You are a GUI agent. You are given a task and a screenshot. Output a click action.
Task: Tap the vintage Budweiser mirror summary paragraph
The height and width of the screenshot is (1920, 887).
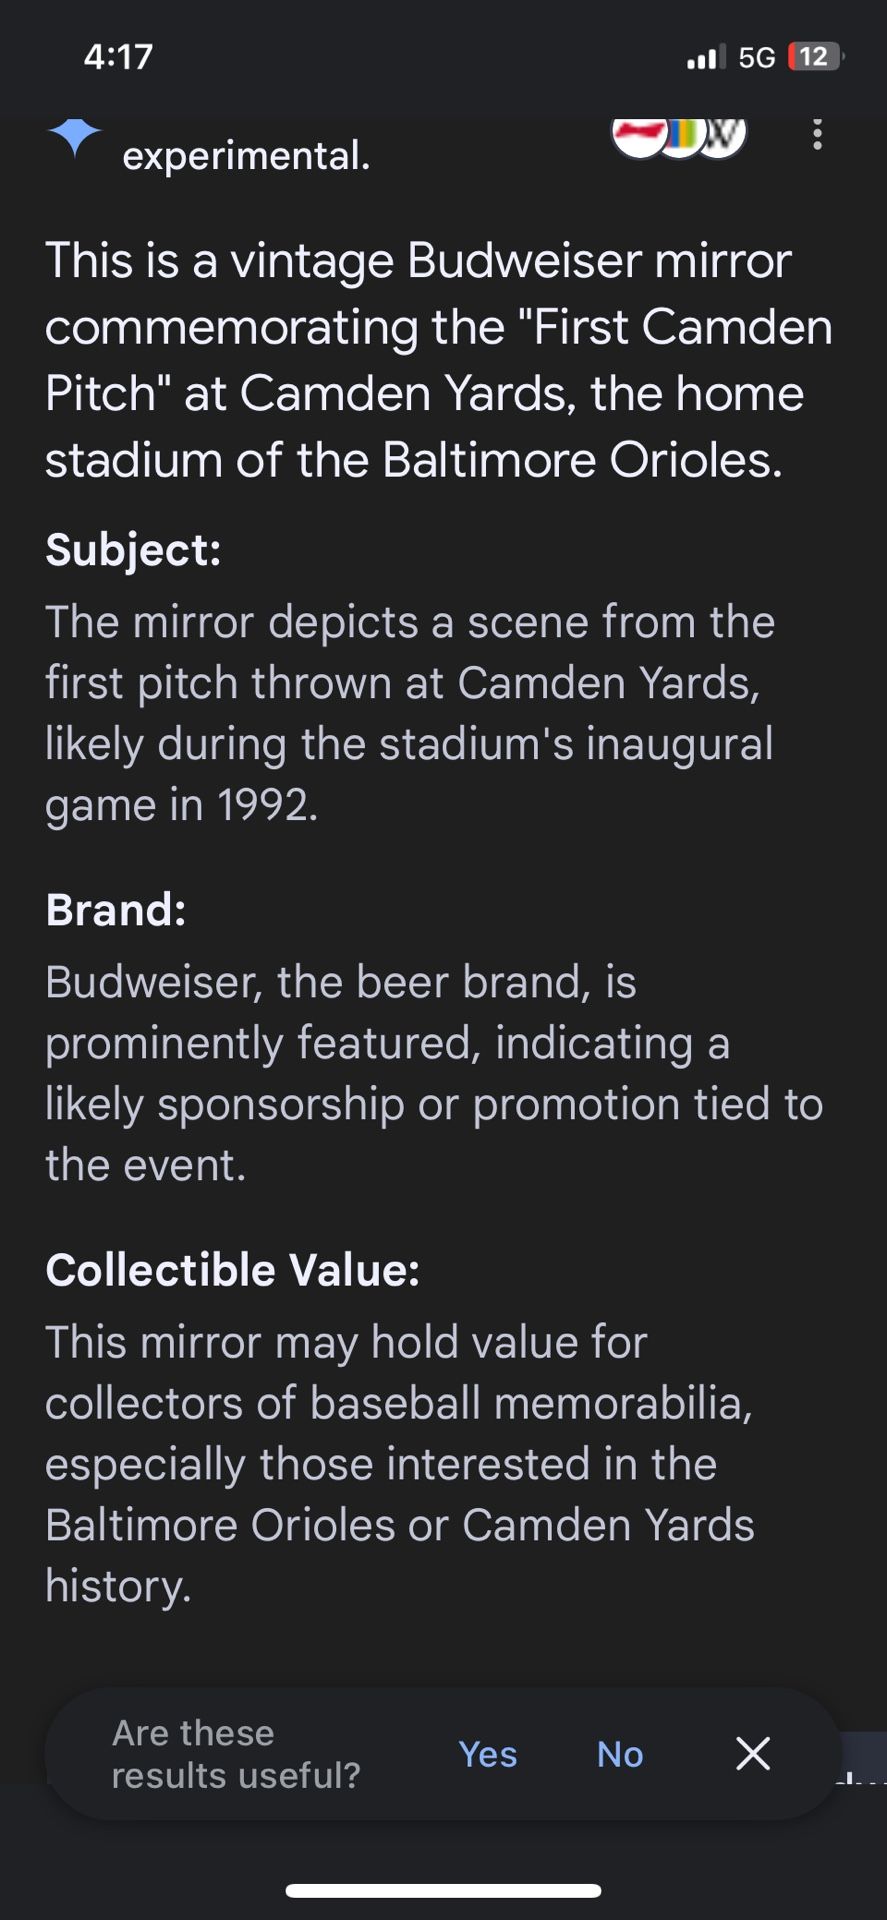point(439,360)
